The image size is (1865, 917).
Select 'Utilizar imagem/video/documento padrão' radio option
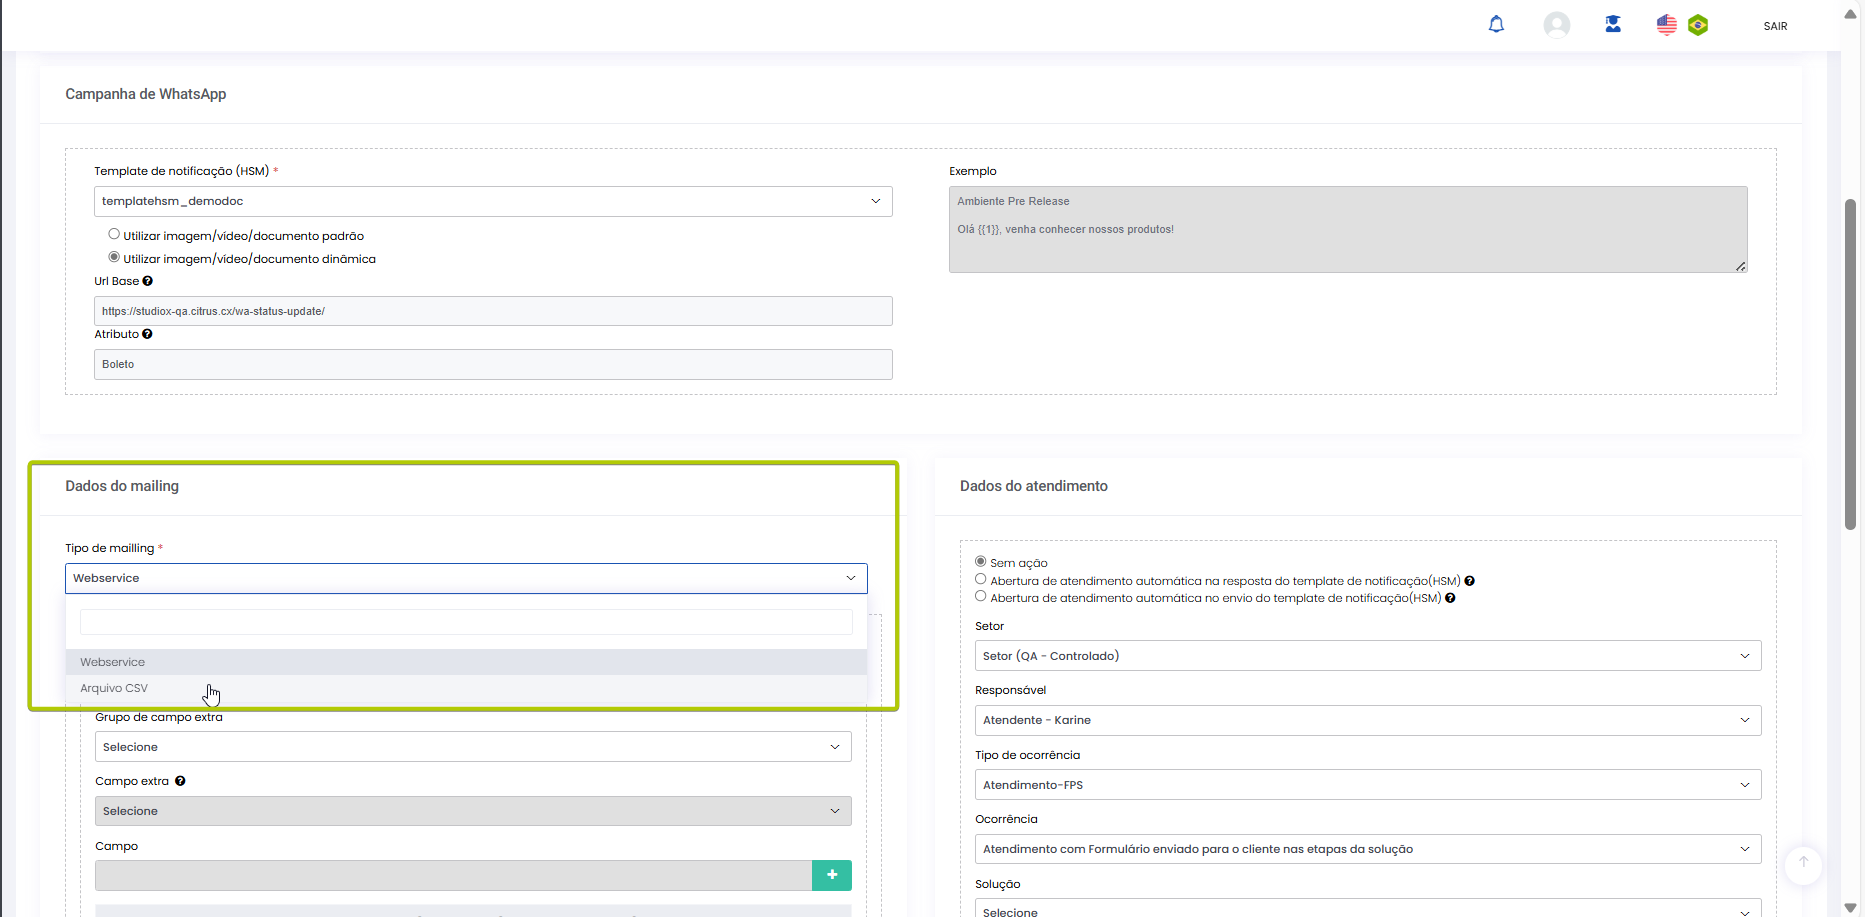click(x=114, y=235)
